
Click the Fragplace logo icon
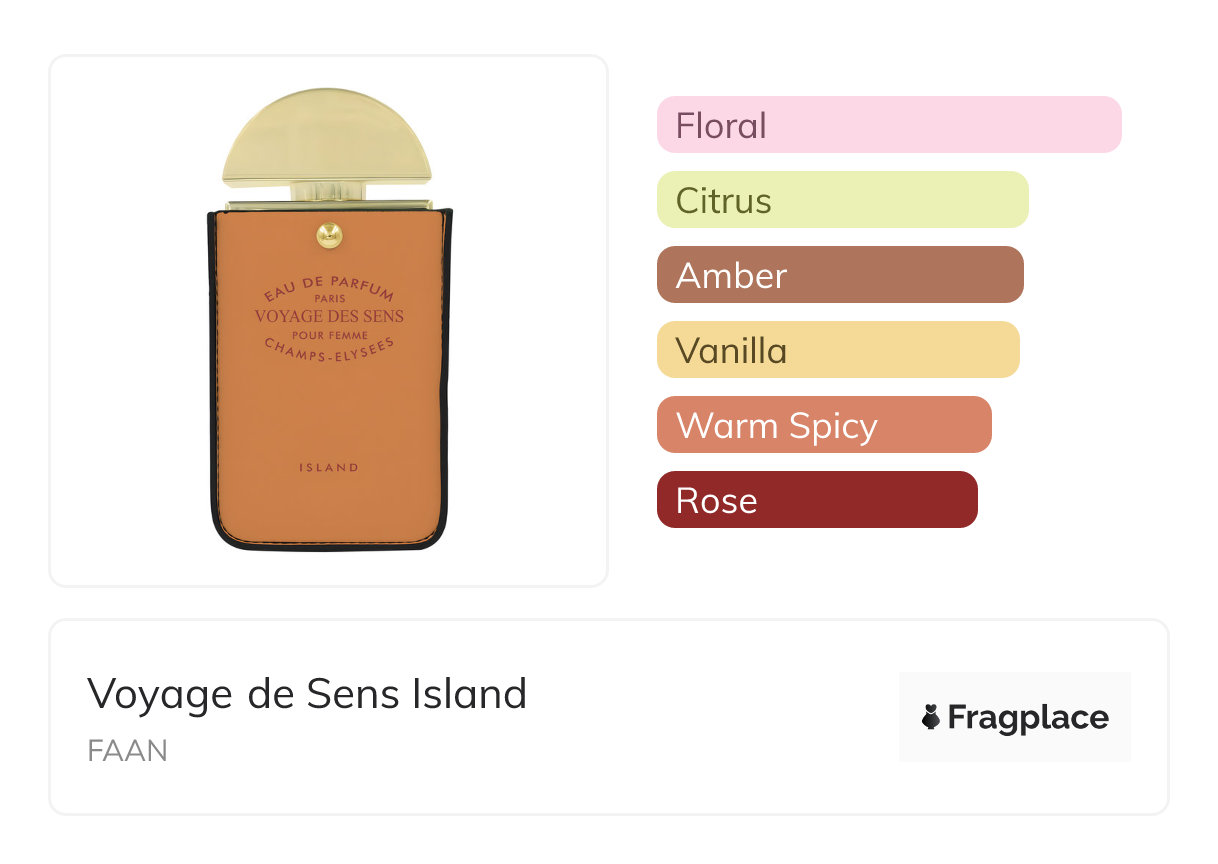[x=931, y=717]
